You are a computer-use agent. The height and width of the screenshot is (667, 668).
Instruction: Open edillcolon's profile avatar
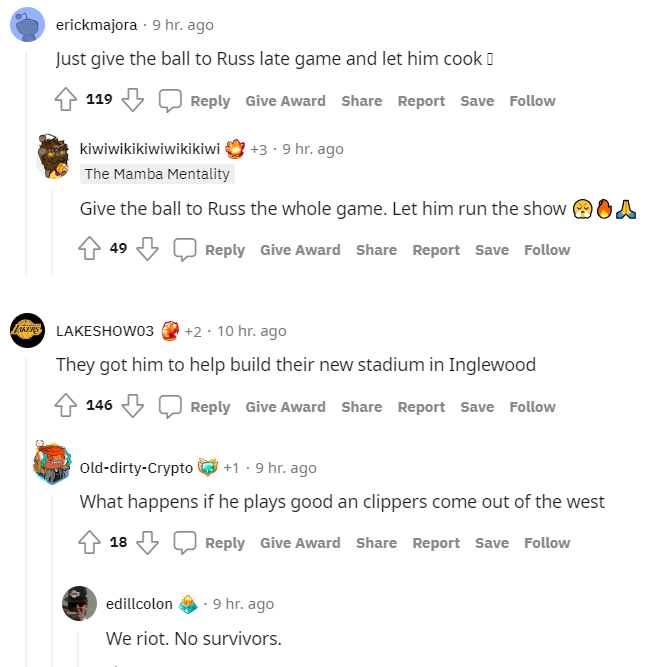(80, 604)
